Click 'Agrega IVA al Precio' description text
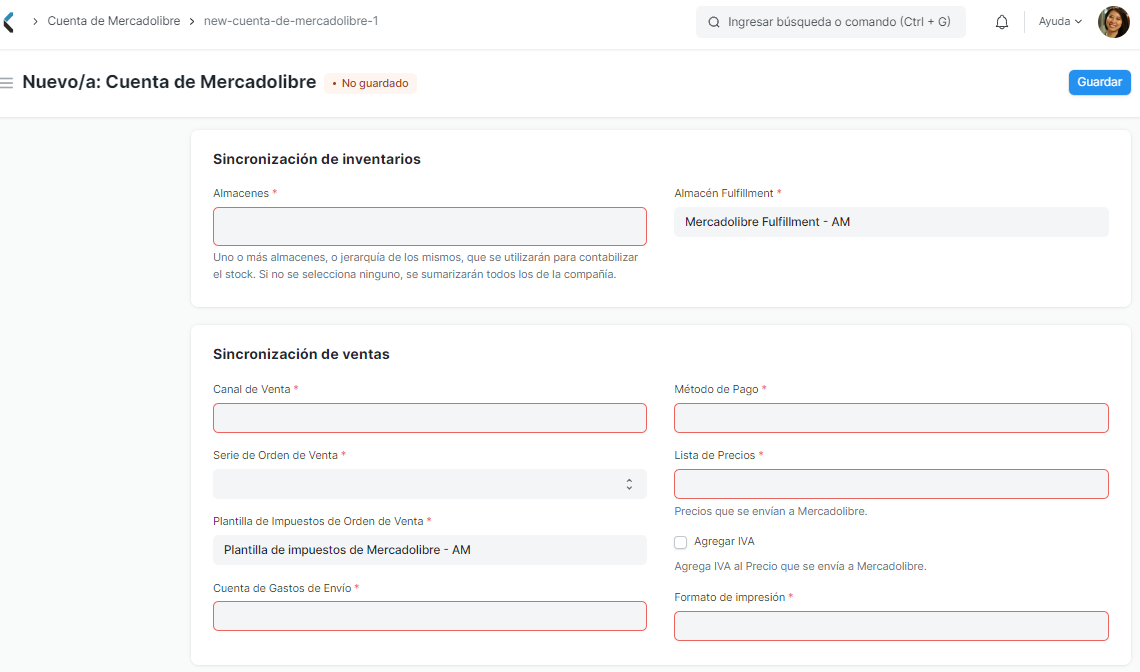Image resolution: width=1140 pixels, height=672 pixels. (800, 567)
